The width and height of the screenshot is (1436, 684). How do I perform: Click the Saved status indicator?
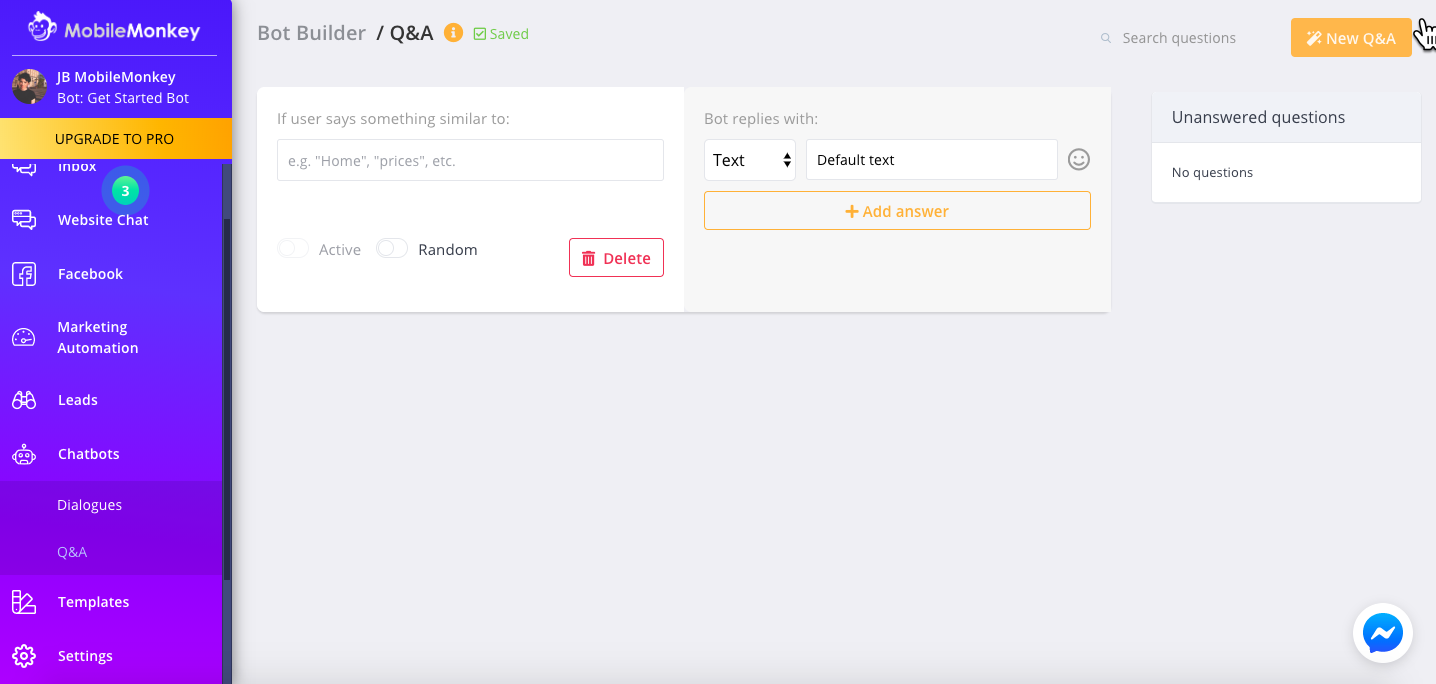[500, 33]
